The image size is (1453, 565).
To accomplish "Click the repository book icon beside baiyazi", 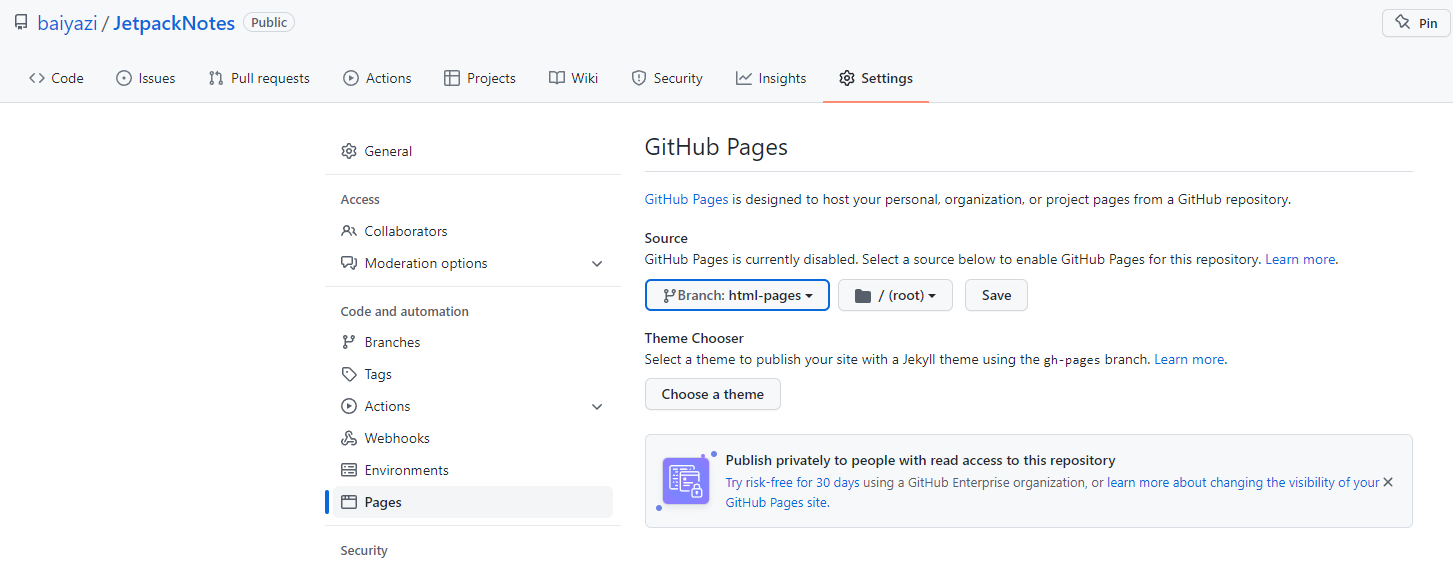I will point(21,22).
